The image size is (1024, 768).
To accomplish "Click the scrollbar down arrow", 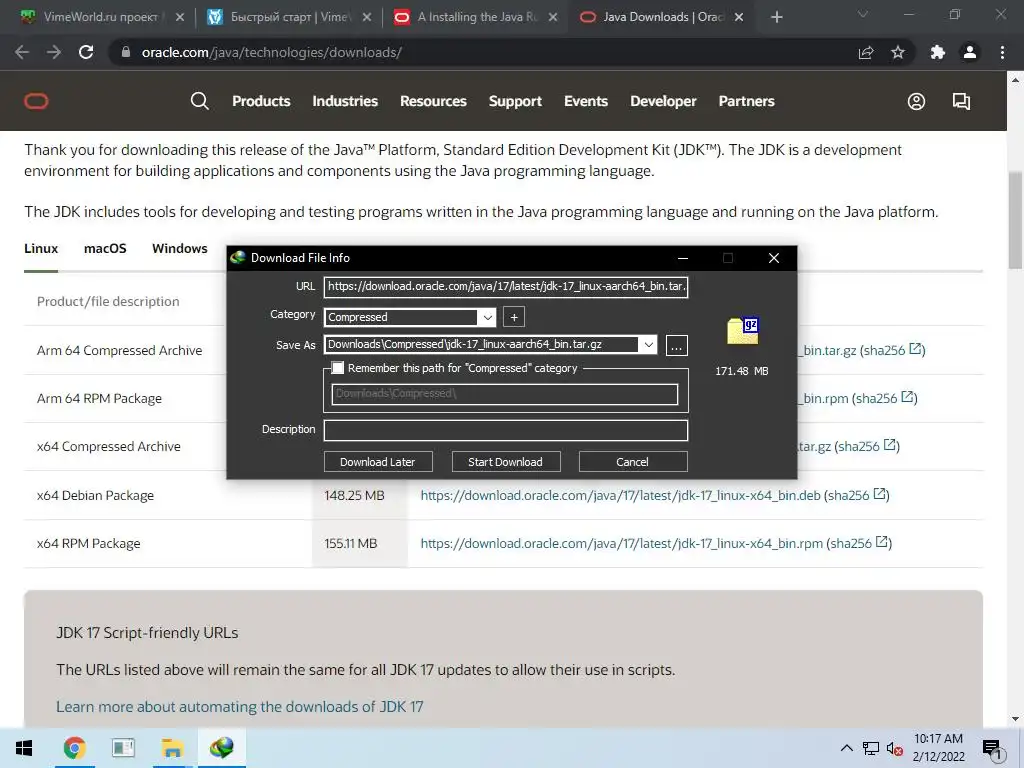I will [1015, 720].
